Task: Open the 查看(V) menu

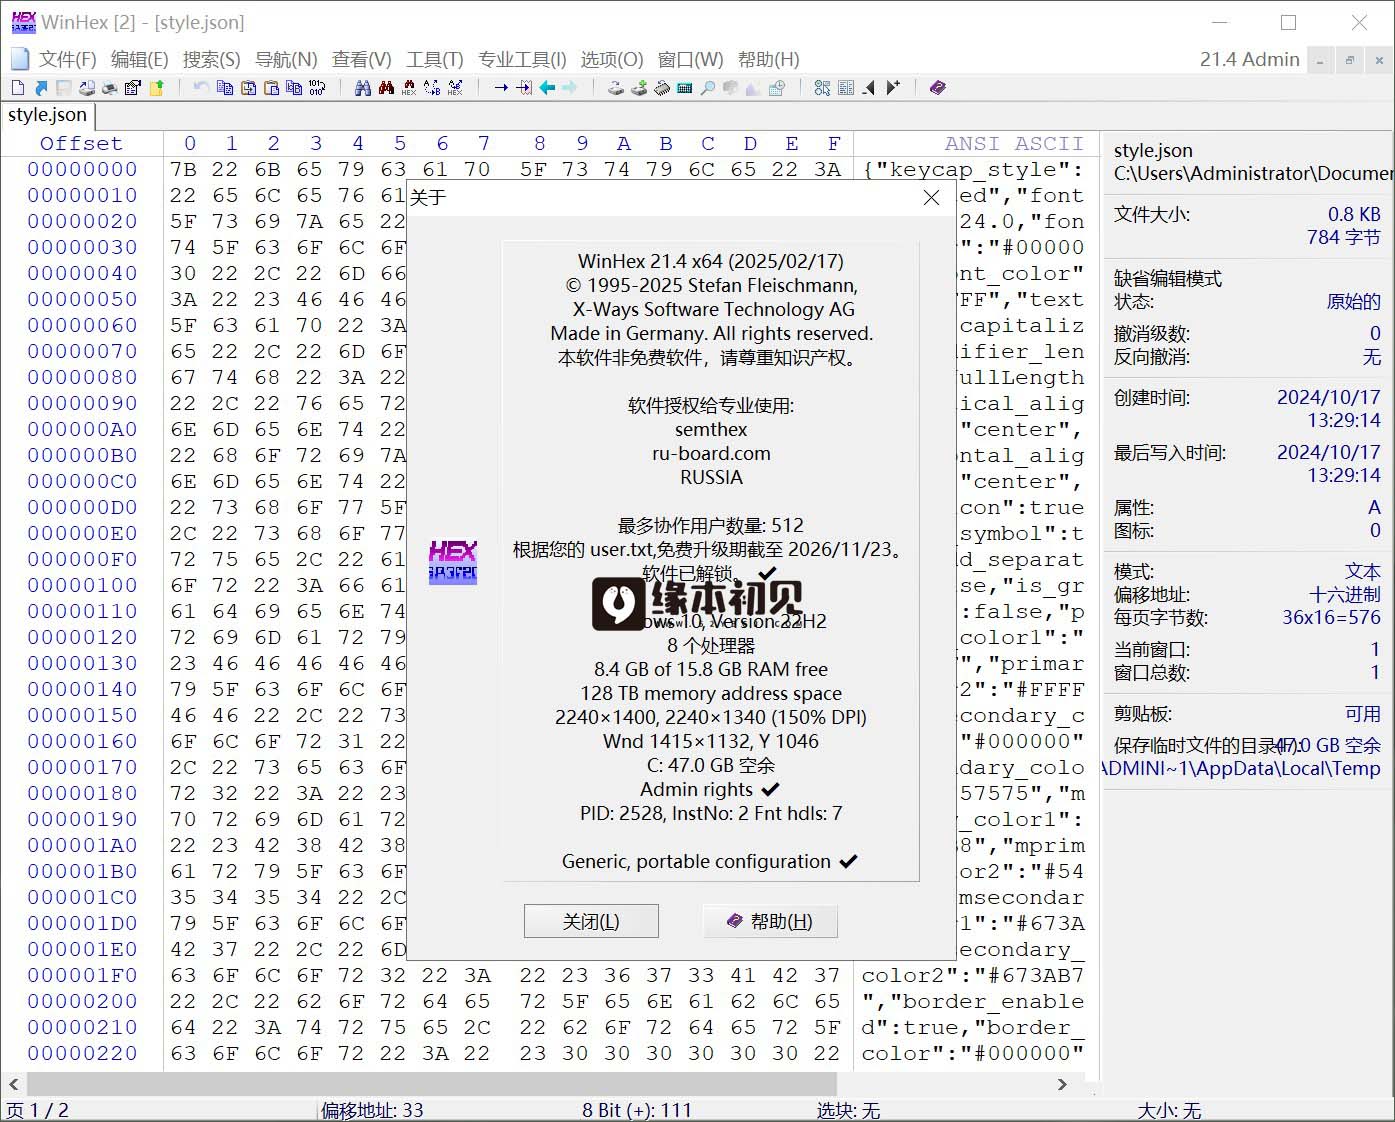Action: pos(361,59)
